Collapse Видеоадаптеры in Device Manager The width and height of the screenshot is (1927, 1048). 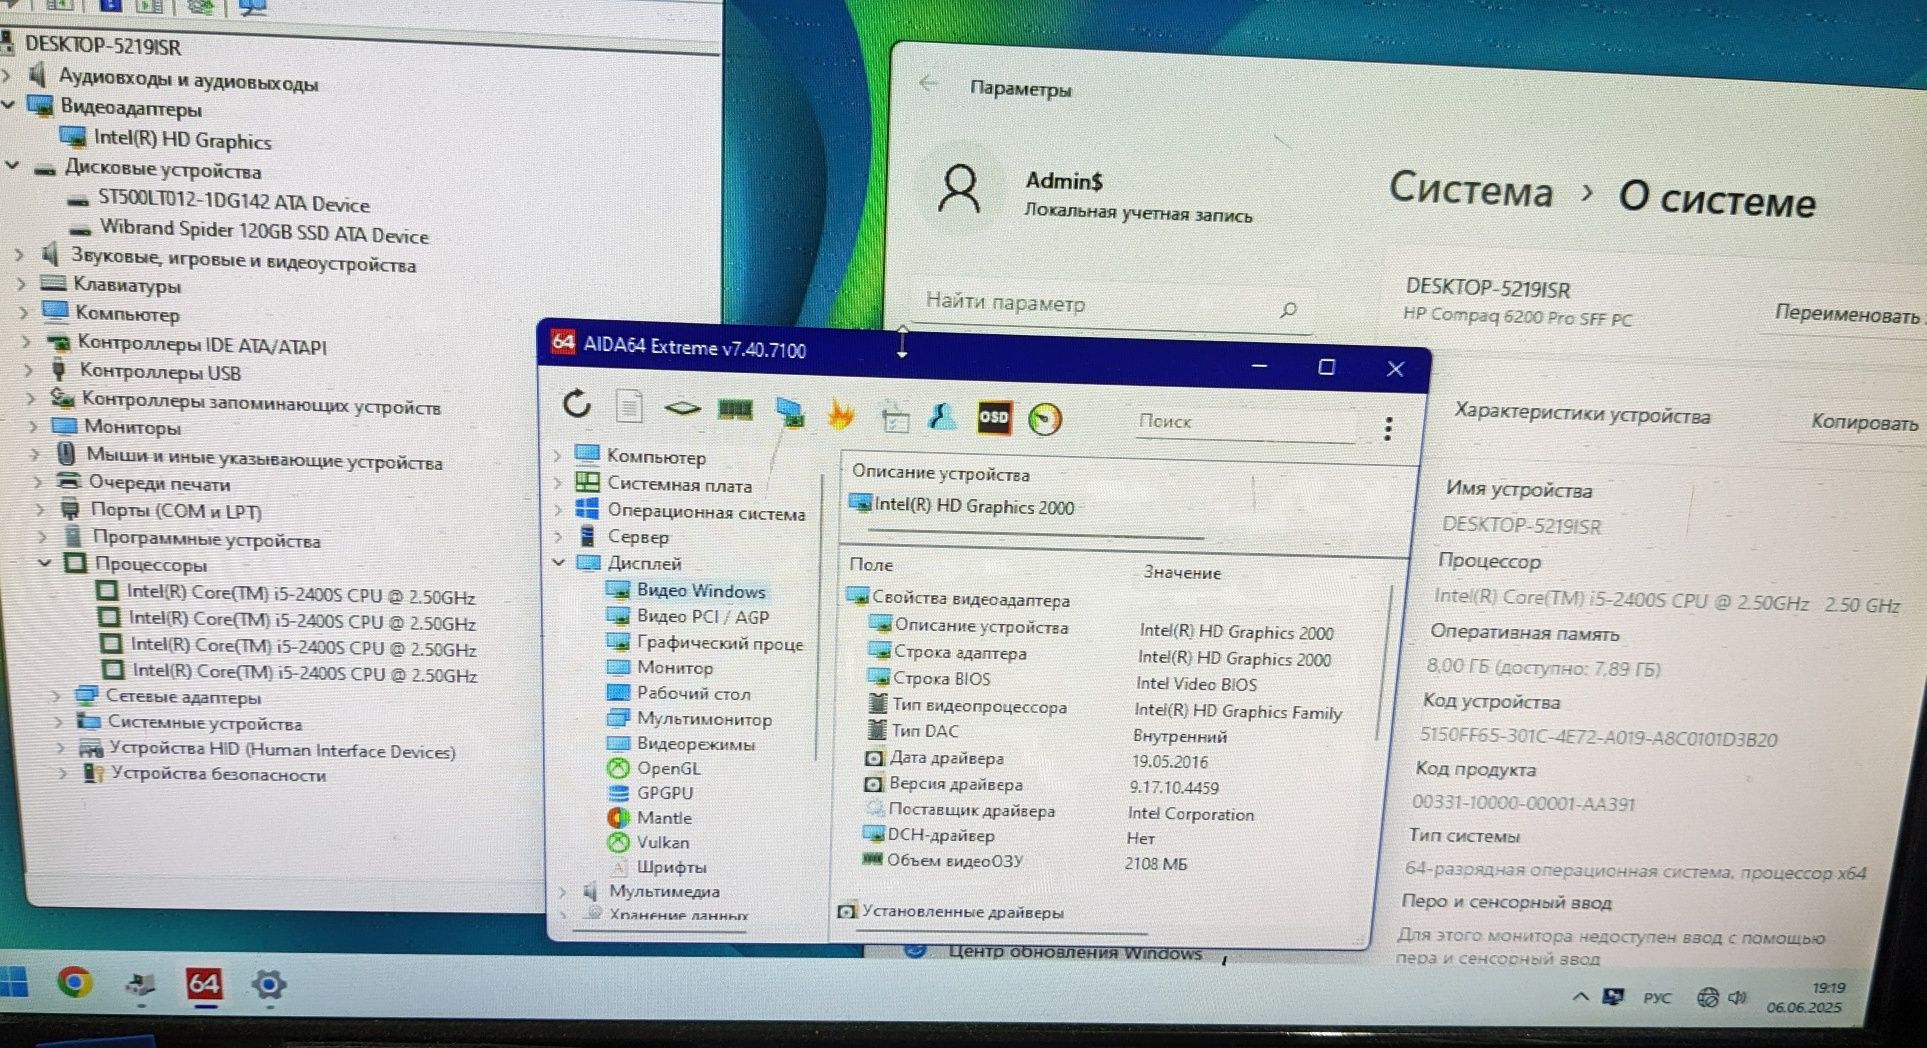[9, 104]
